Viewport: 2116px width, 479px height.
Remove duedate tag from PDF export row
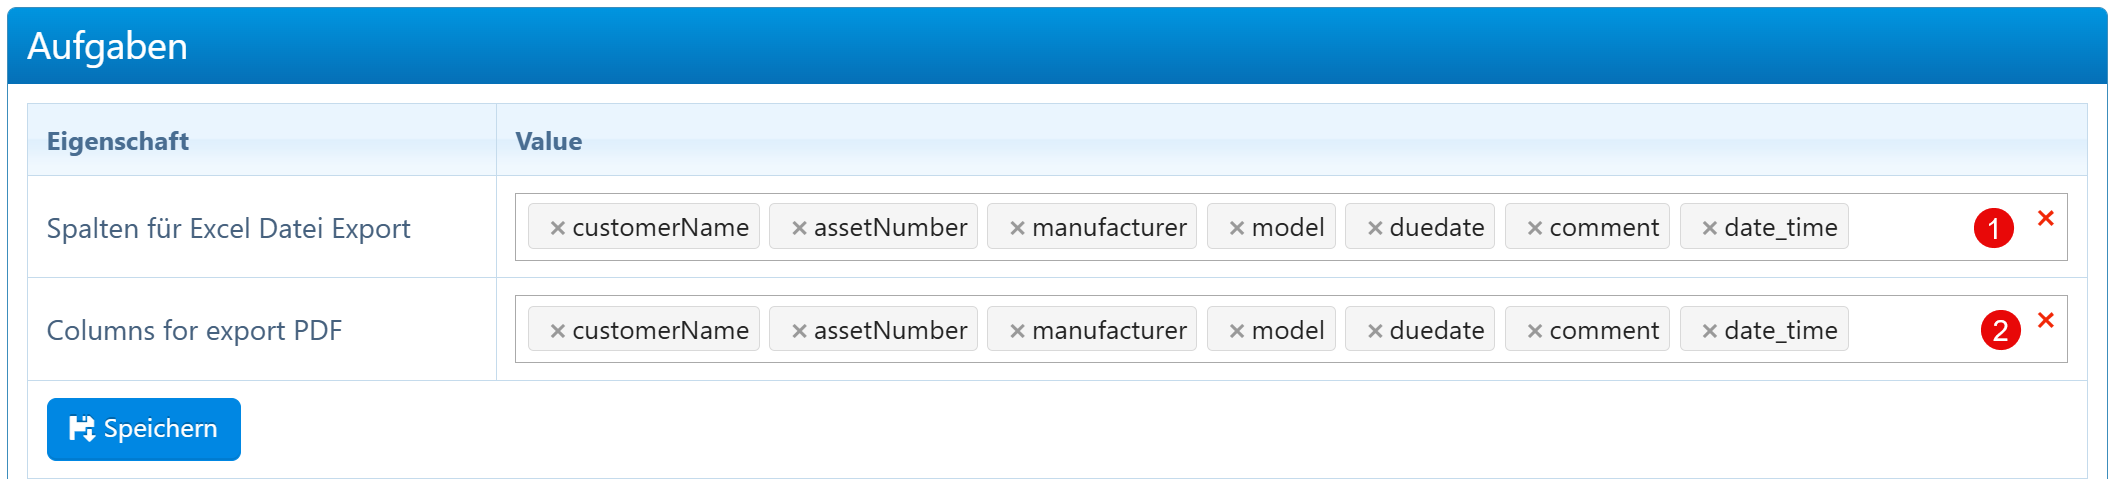(x=1375, y=331)
